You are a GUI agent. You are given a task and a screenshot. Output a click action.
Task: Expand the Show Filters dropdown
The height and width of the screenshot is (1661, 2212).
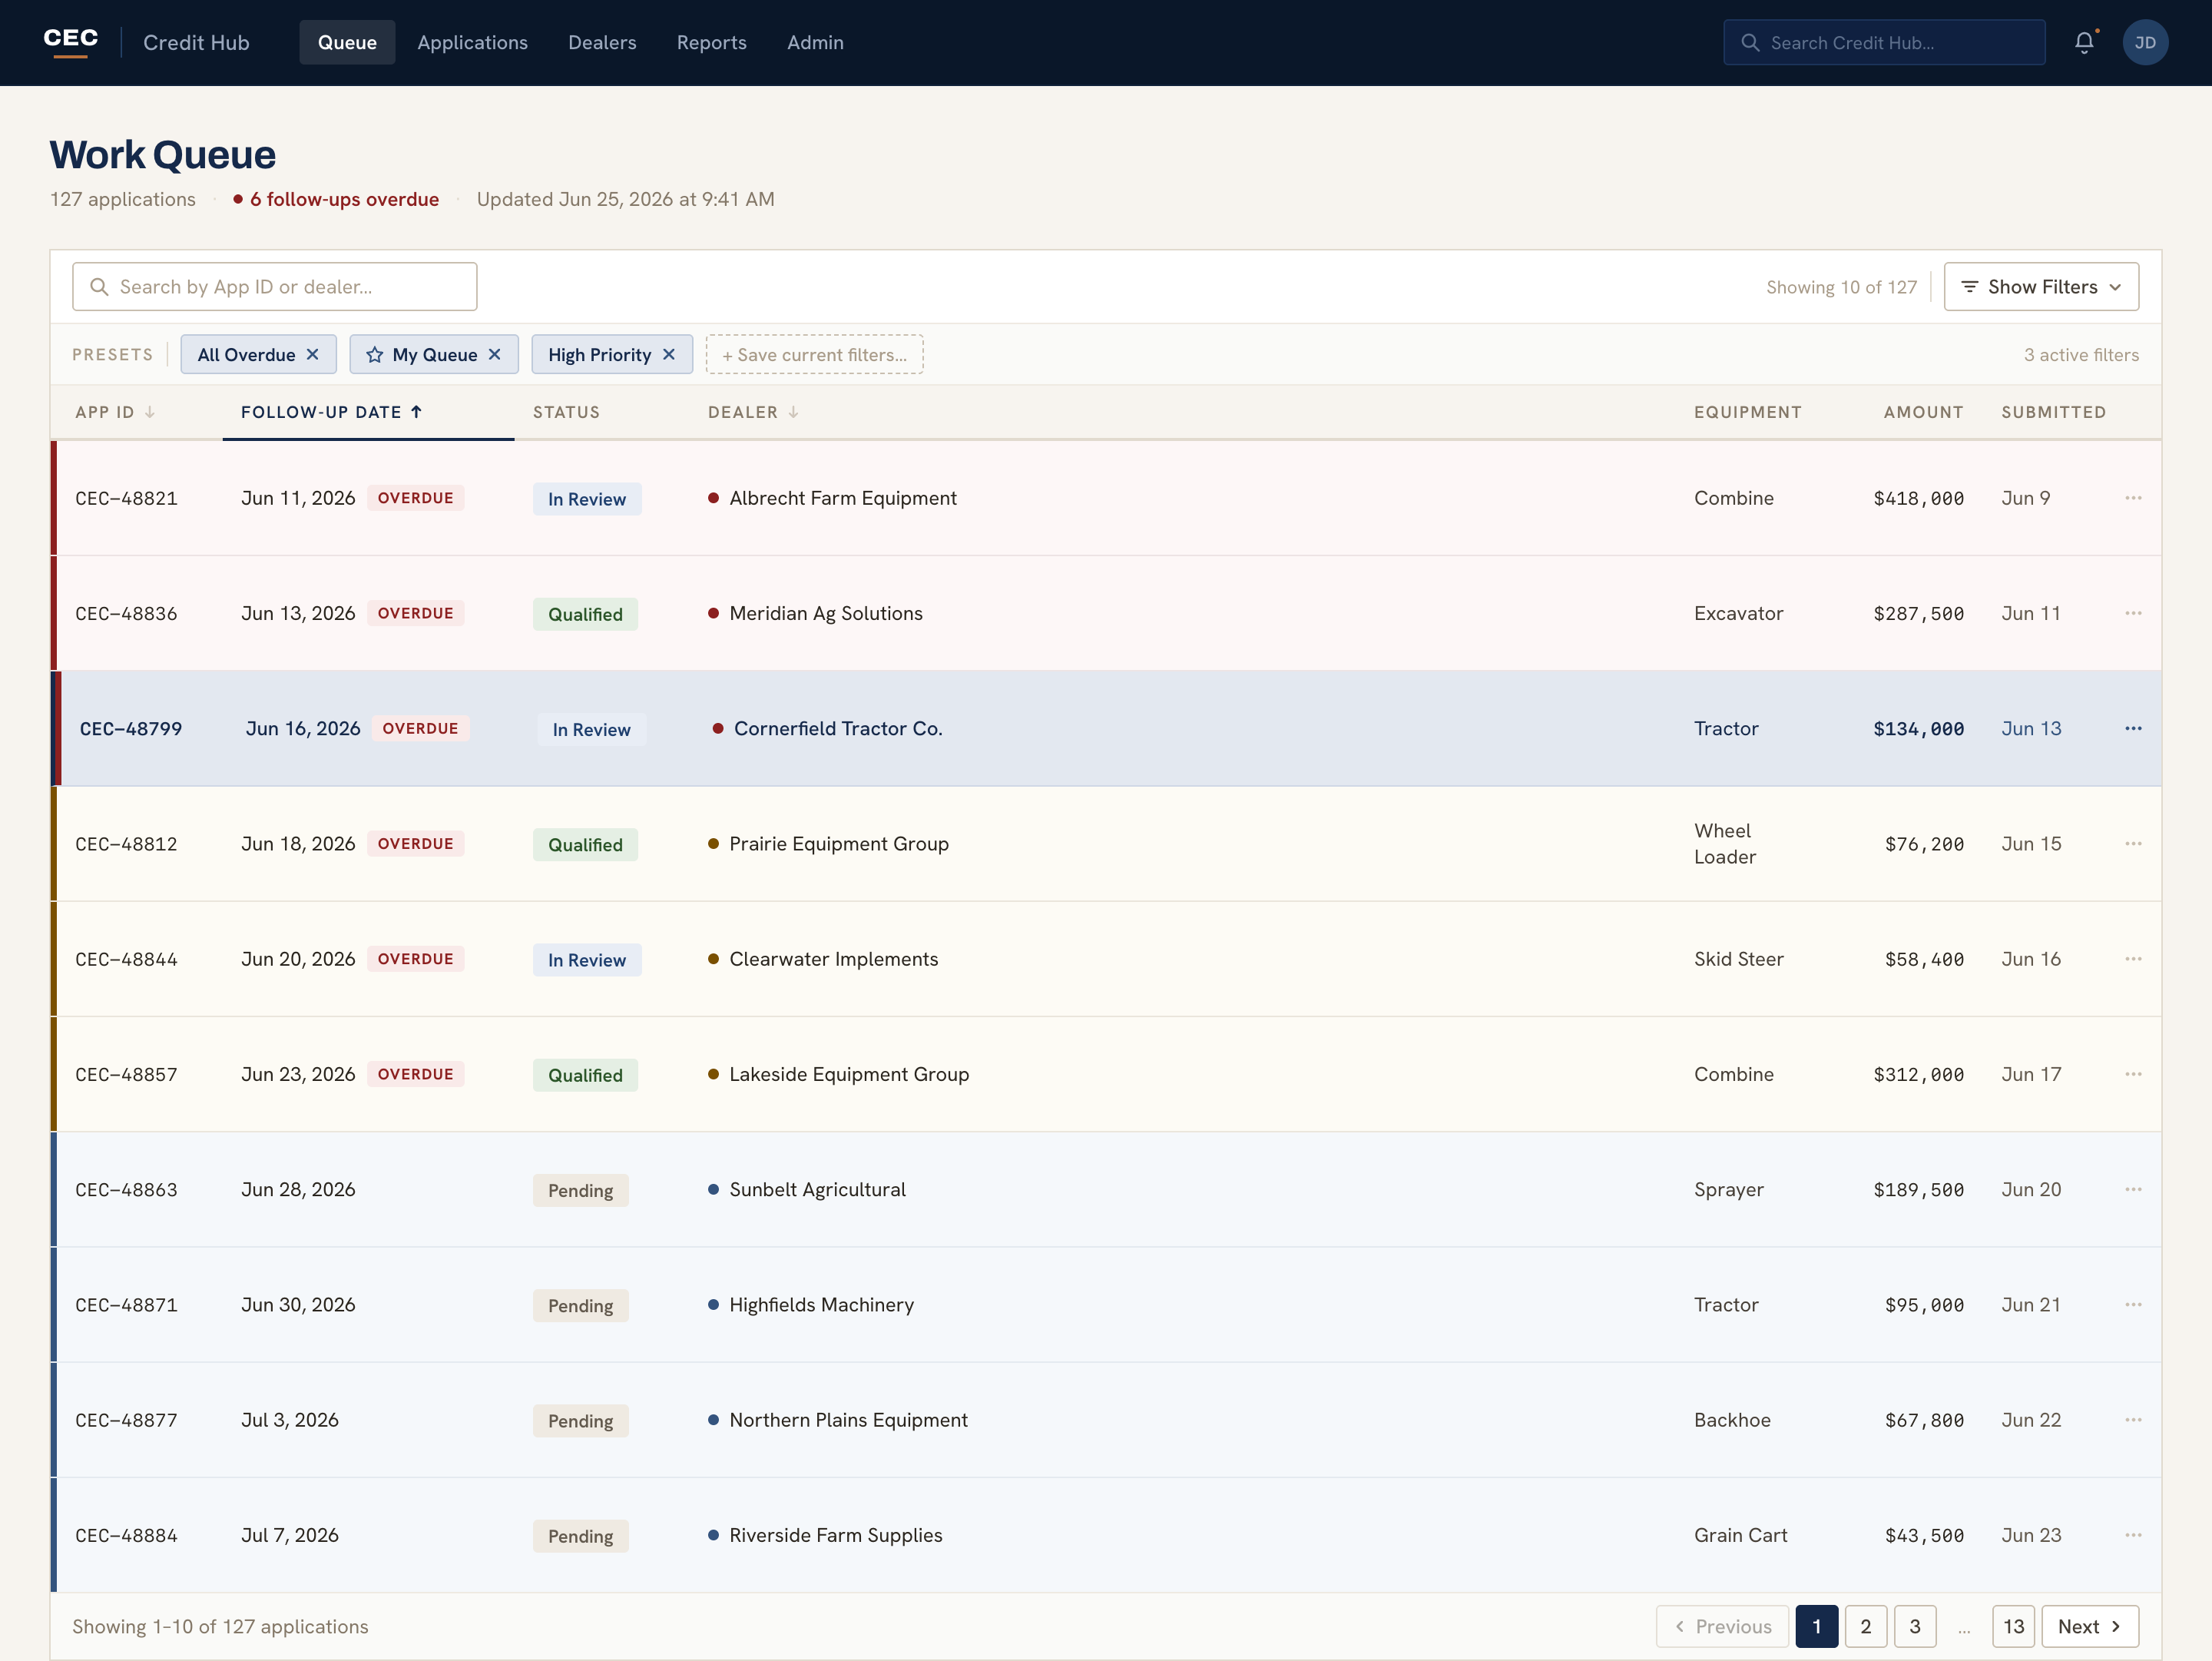(x=2041, y=287)
